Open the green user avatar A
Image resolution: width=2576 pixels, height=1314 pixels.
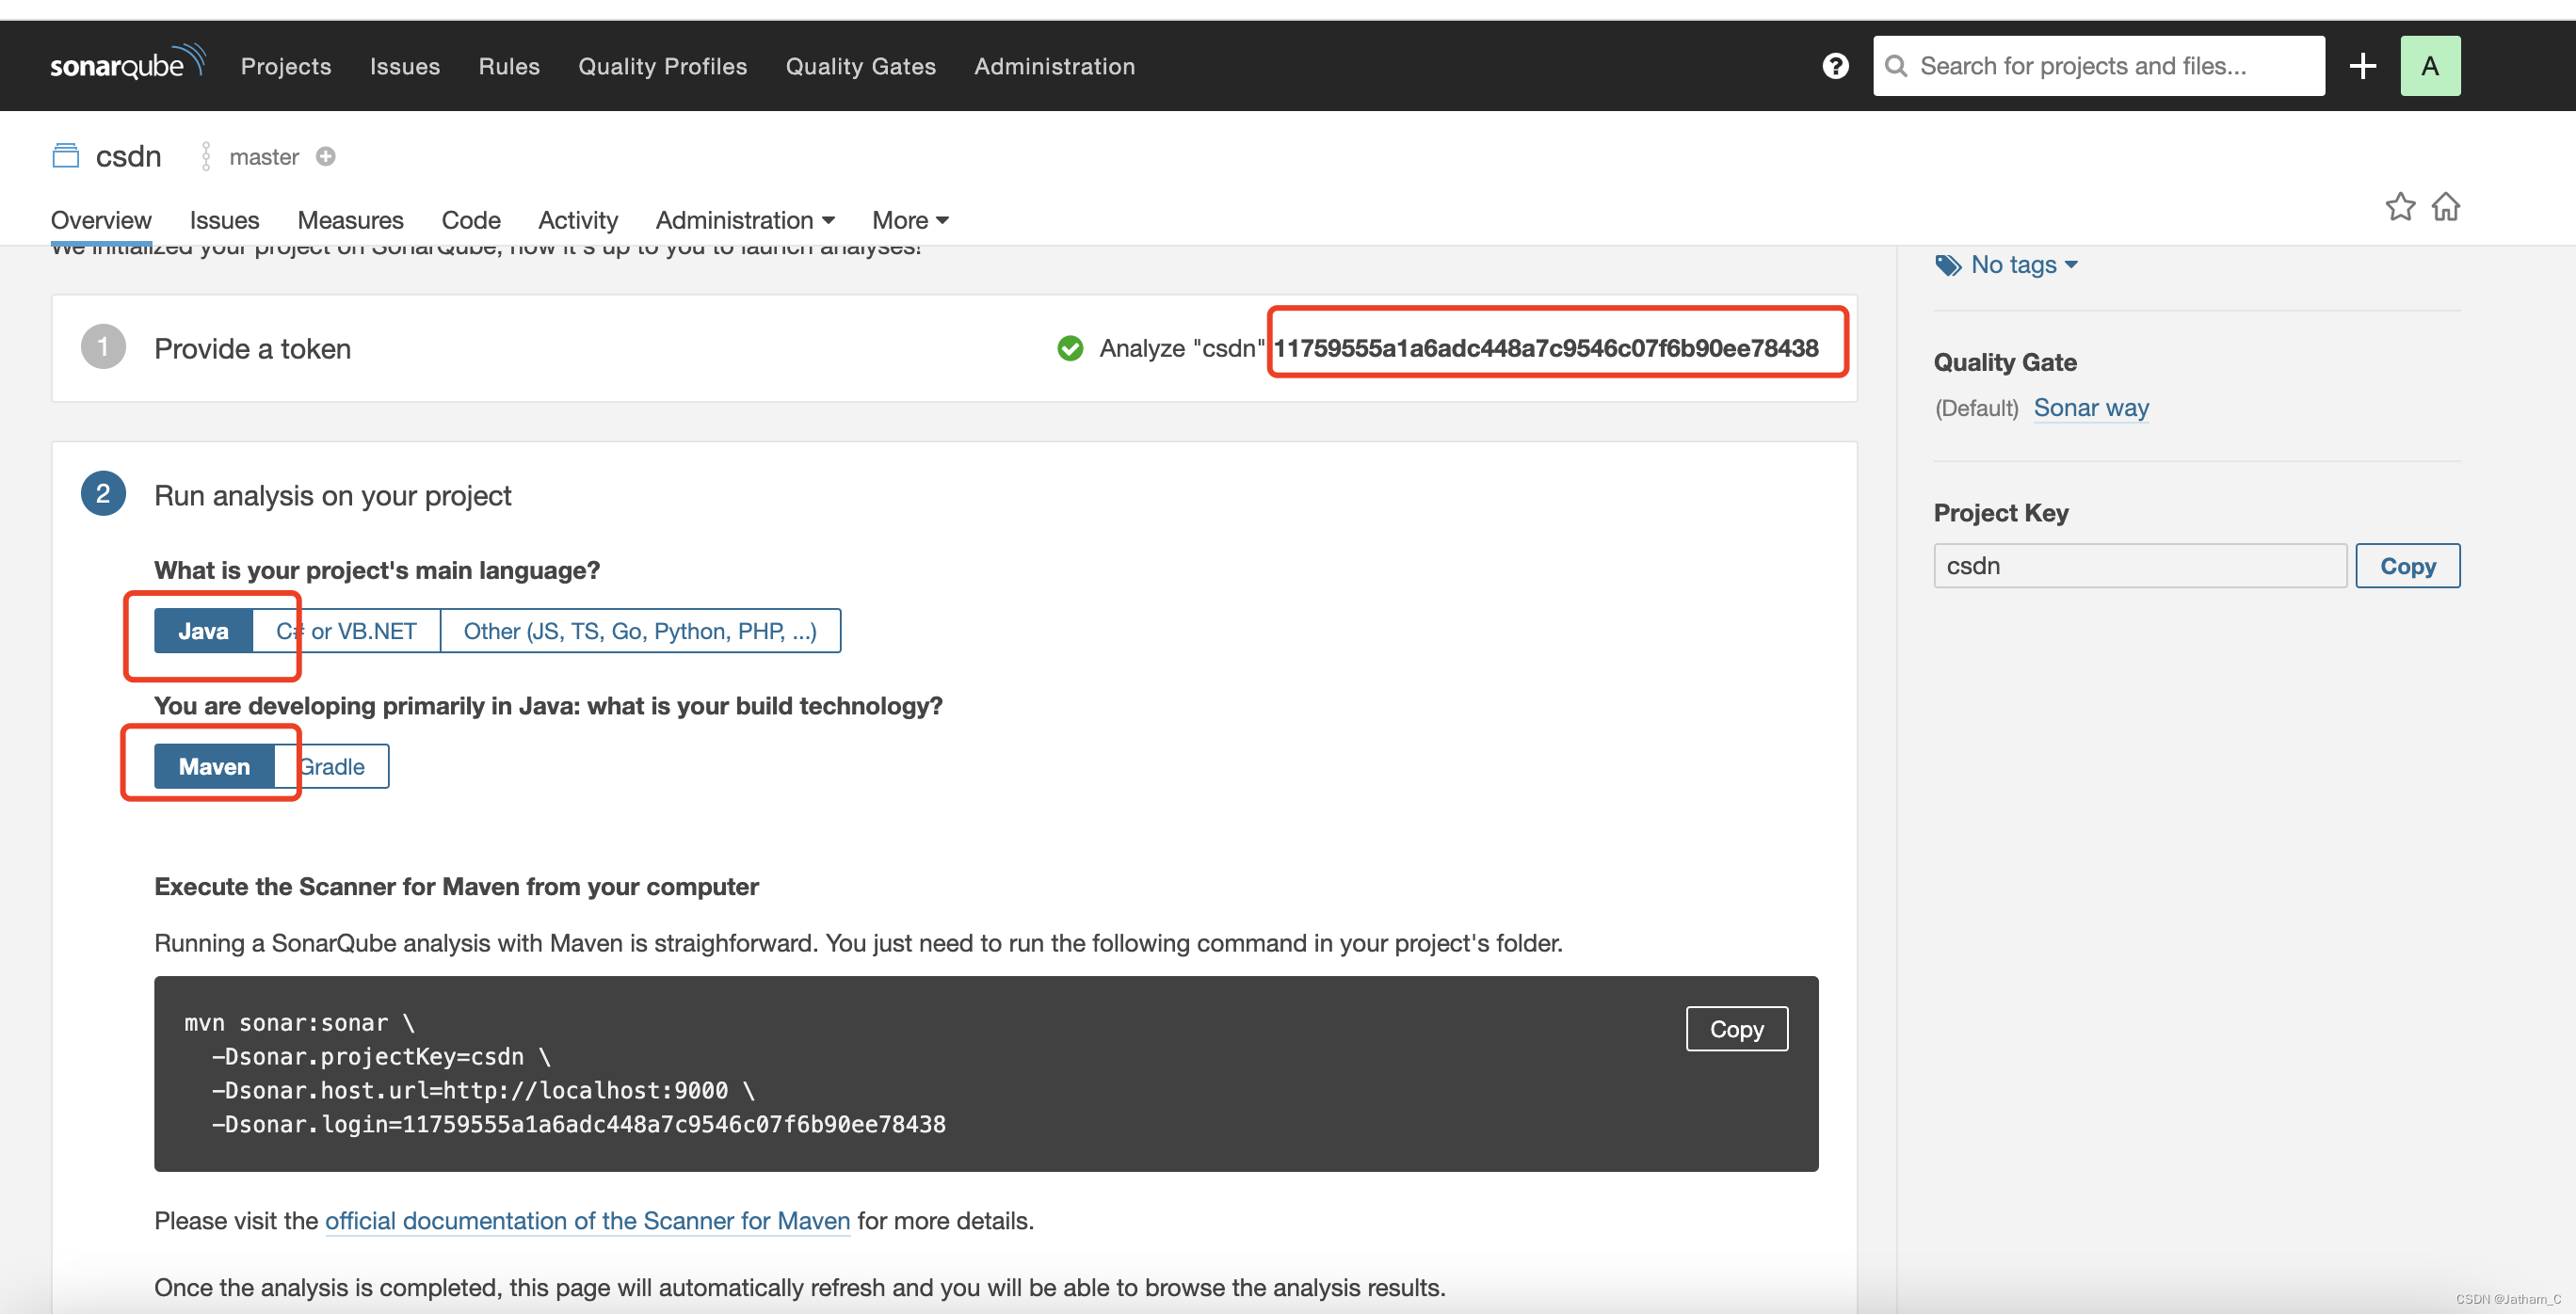coord(2429,66)
